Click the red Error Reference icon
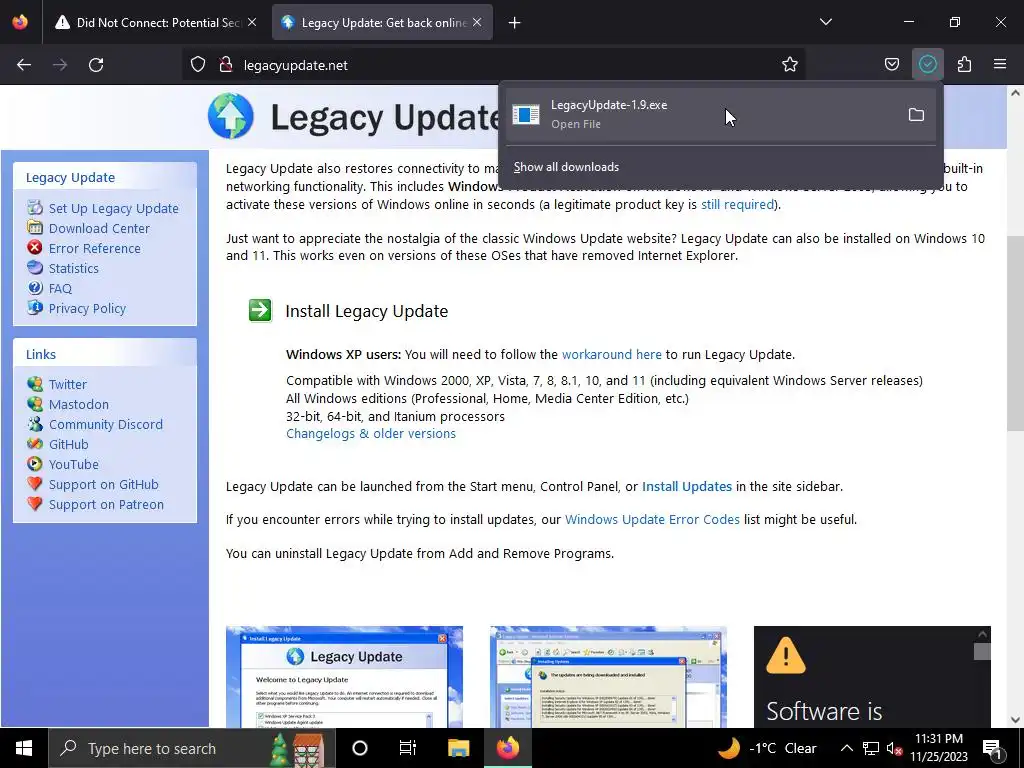 [x=35, y=248]
